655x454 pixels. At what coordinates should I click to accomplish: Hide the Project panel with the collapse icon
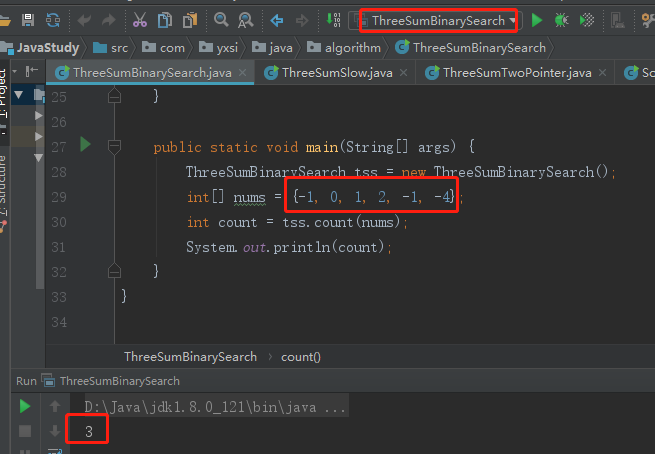click(32, 71)
